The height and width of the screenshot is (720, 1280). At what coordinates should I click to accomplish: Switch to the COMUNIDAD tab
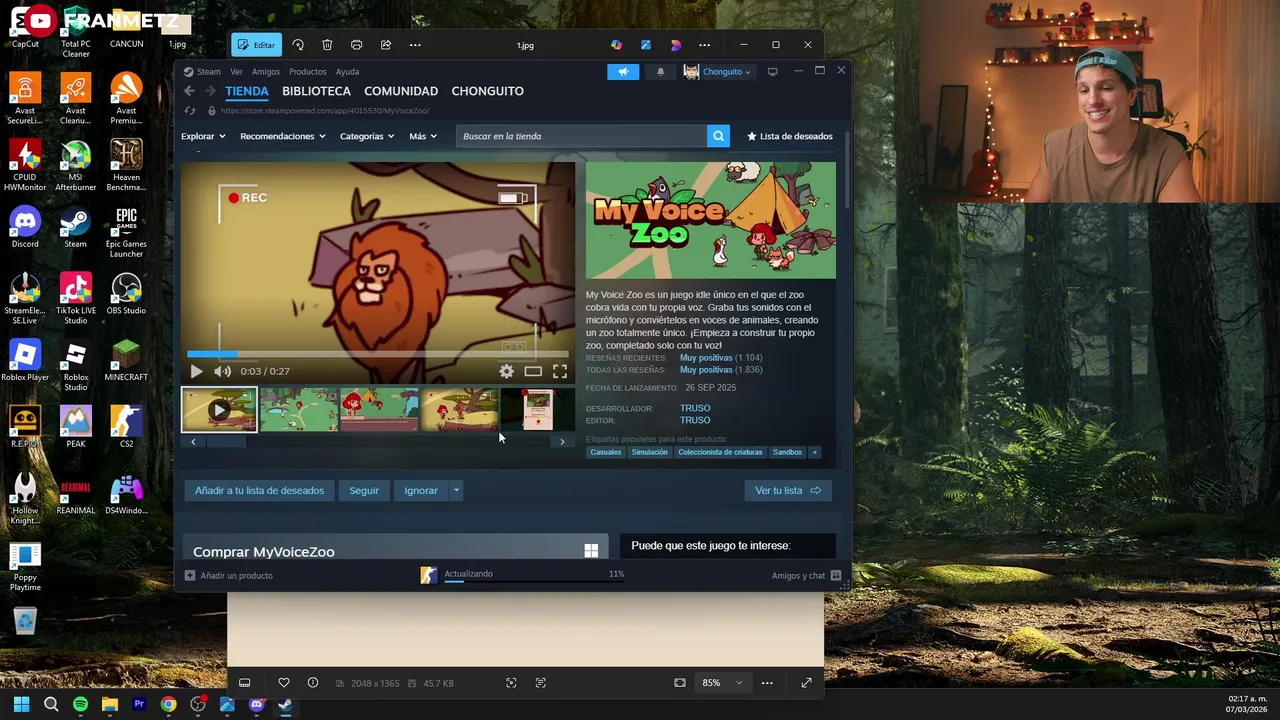point(401,91)
